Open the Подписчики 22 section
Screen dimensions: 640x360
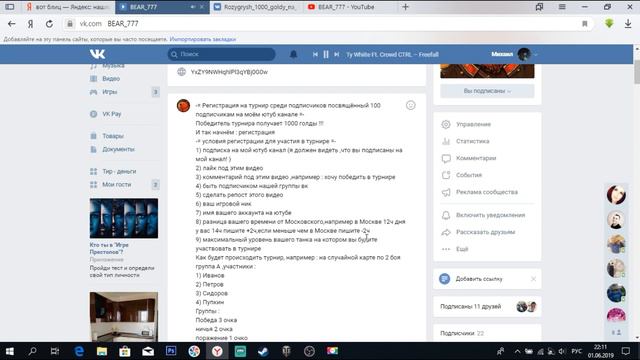click(x=462, y=333)
